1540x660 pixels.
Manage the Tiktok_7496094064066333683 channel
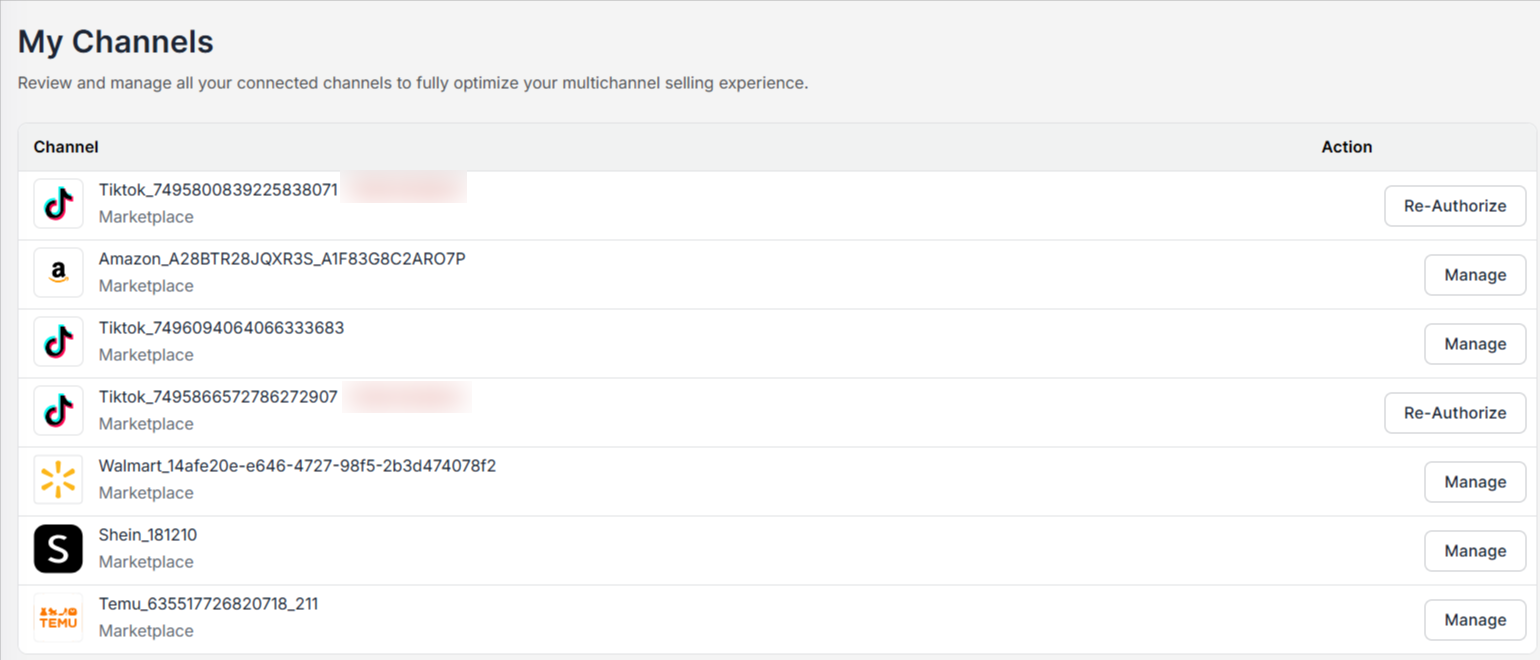[x=1475, y=344]
